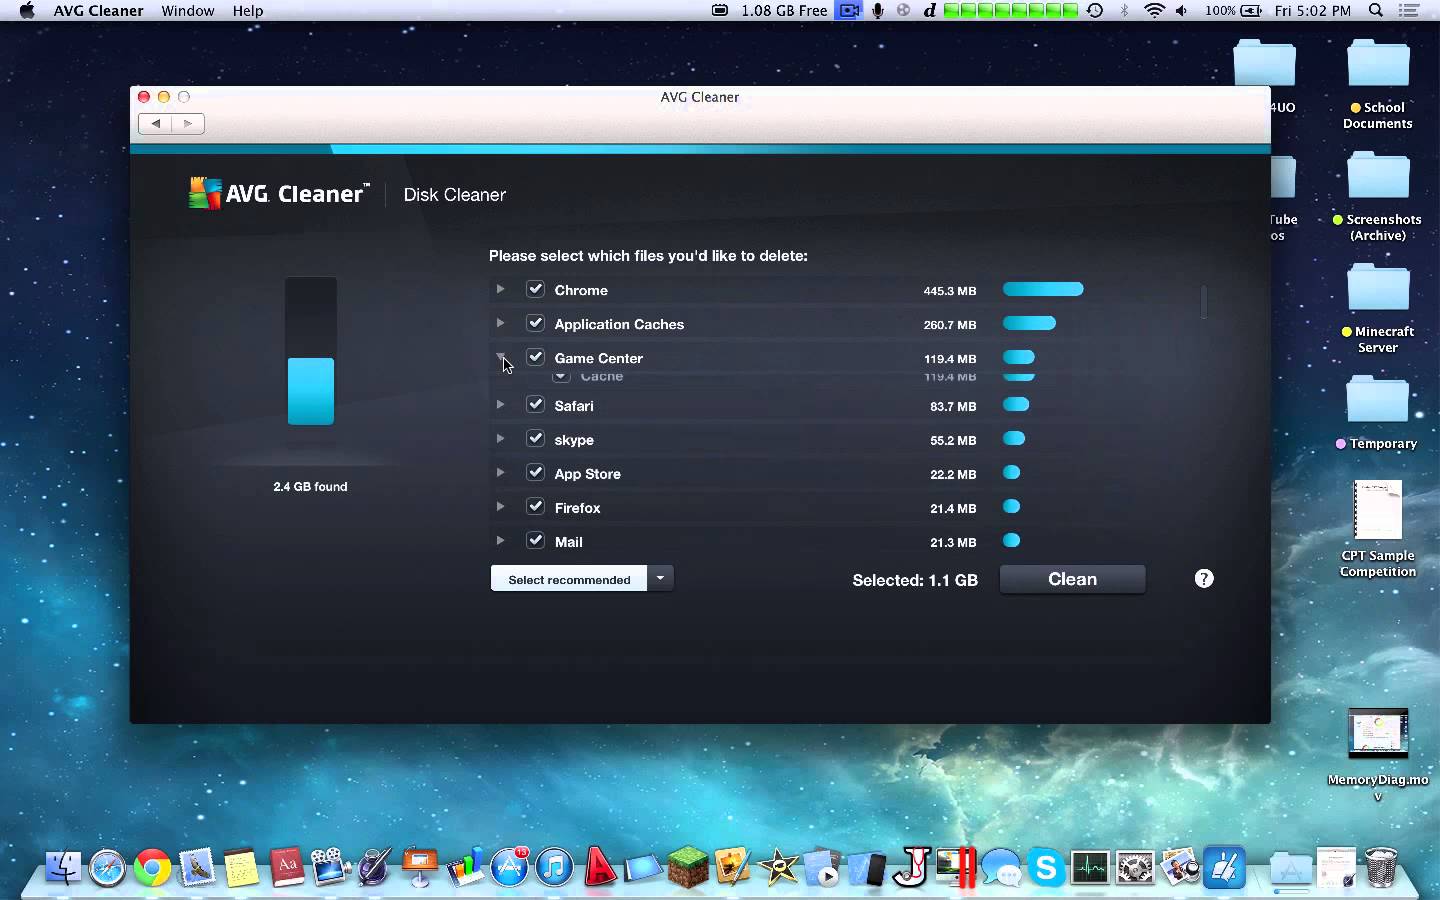
Task: Toggle the skype checkbox
Action: tap(536, 439)
